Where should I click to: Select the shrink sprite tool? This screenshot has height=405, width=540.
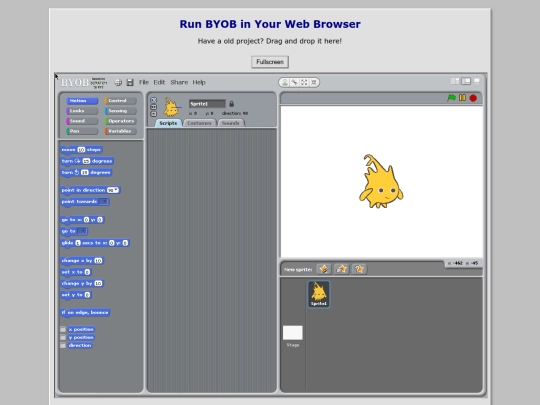(314, 82)
